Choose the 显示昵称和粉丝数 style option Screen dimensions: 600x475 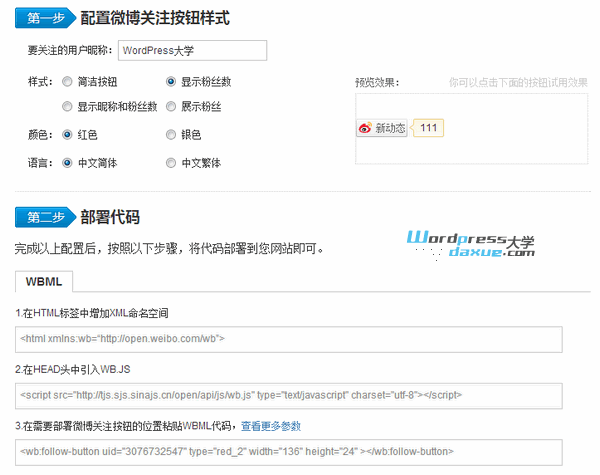[67, 106]
